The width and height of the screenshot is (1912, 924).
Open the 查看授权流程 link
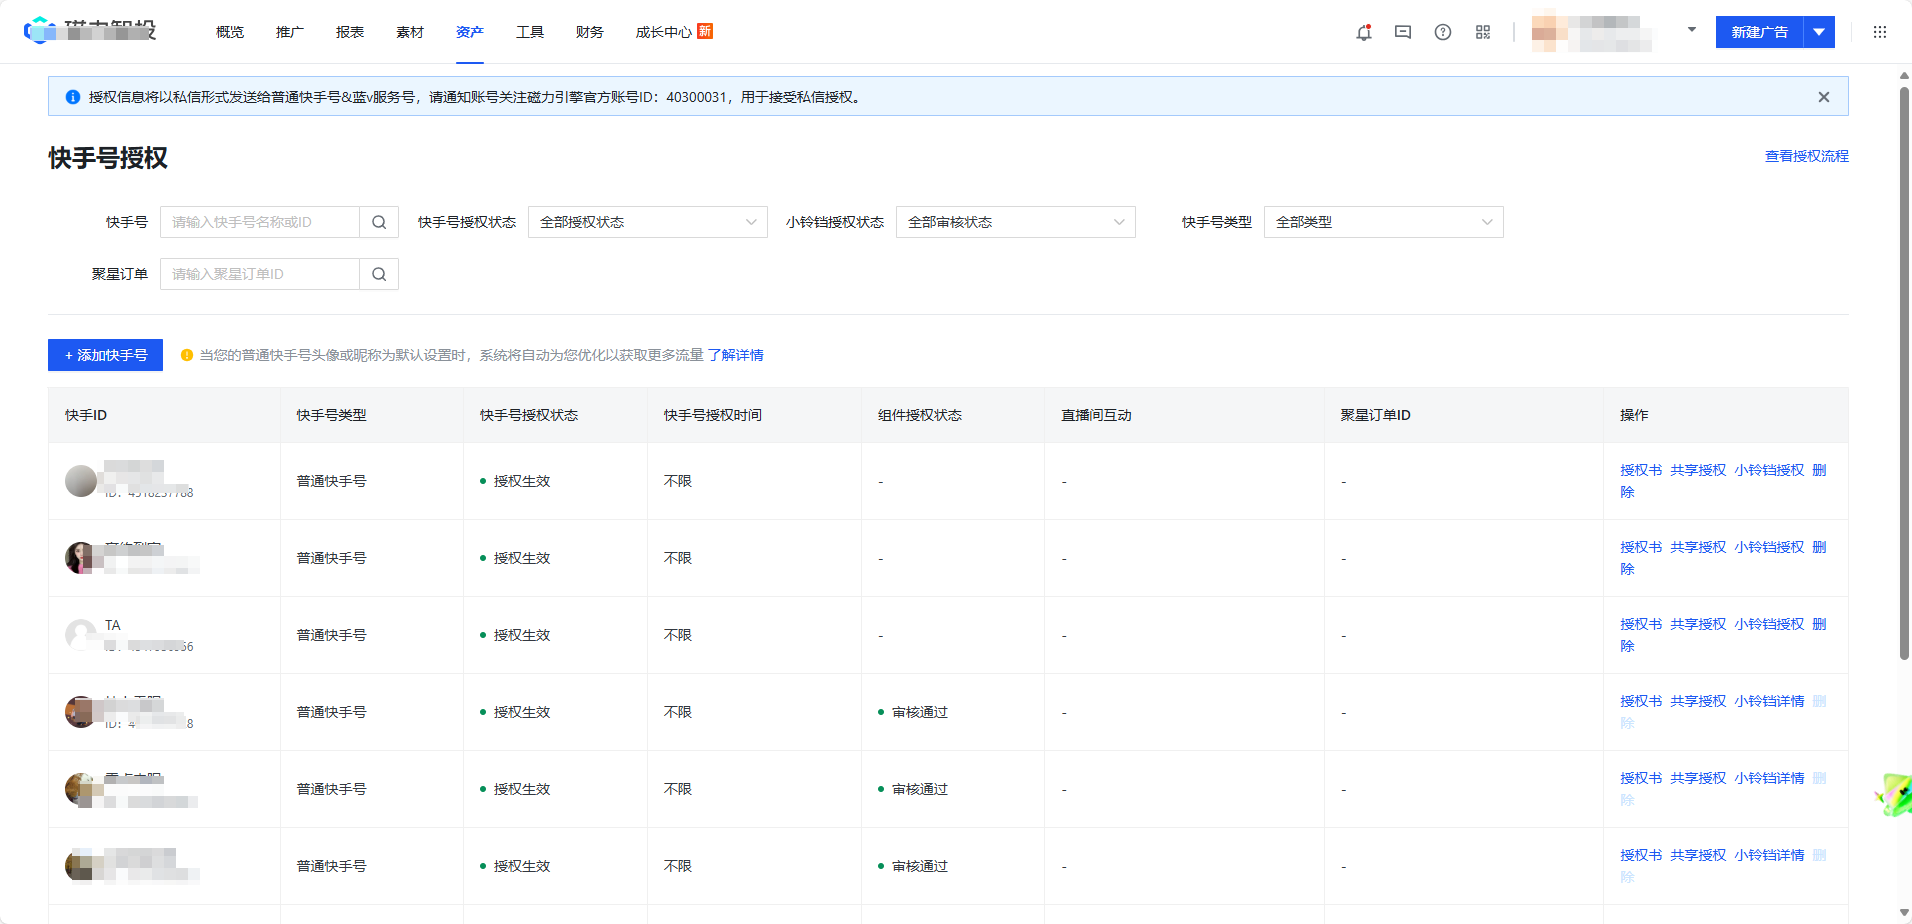[1806, 156]
